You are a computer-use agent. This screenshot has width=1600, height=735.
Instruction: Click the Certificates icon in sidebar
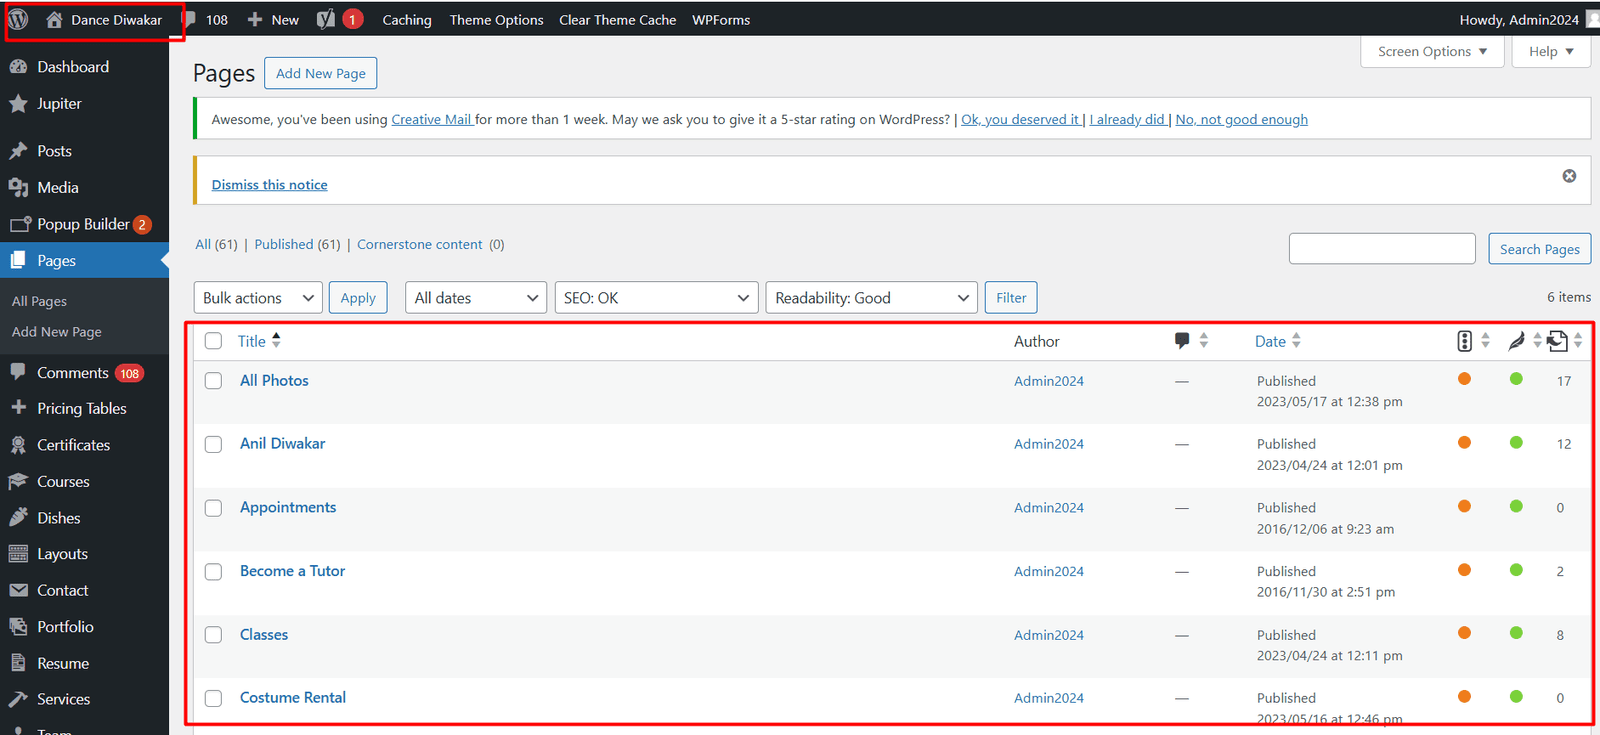coord(18,445)
